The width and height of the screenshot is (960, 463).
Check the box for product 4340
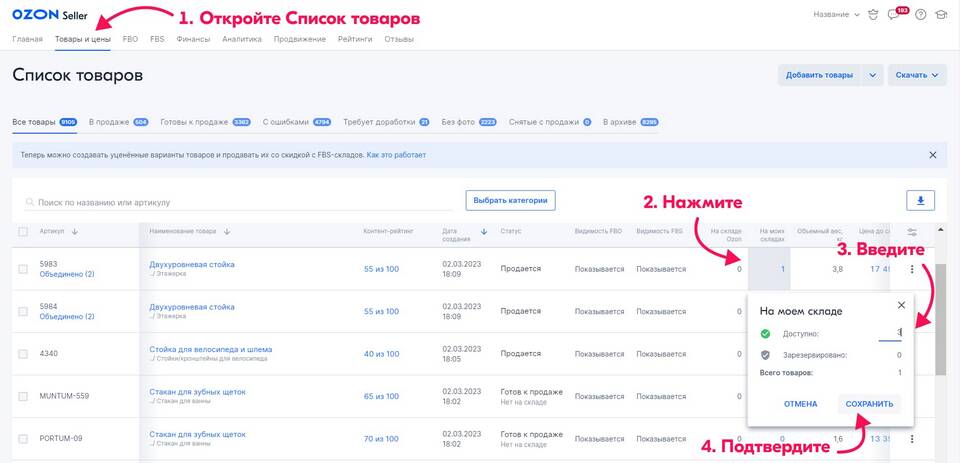(x=23, y=354)
